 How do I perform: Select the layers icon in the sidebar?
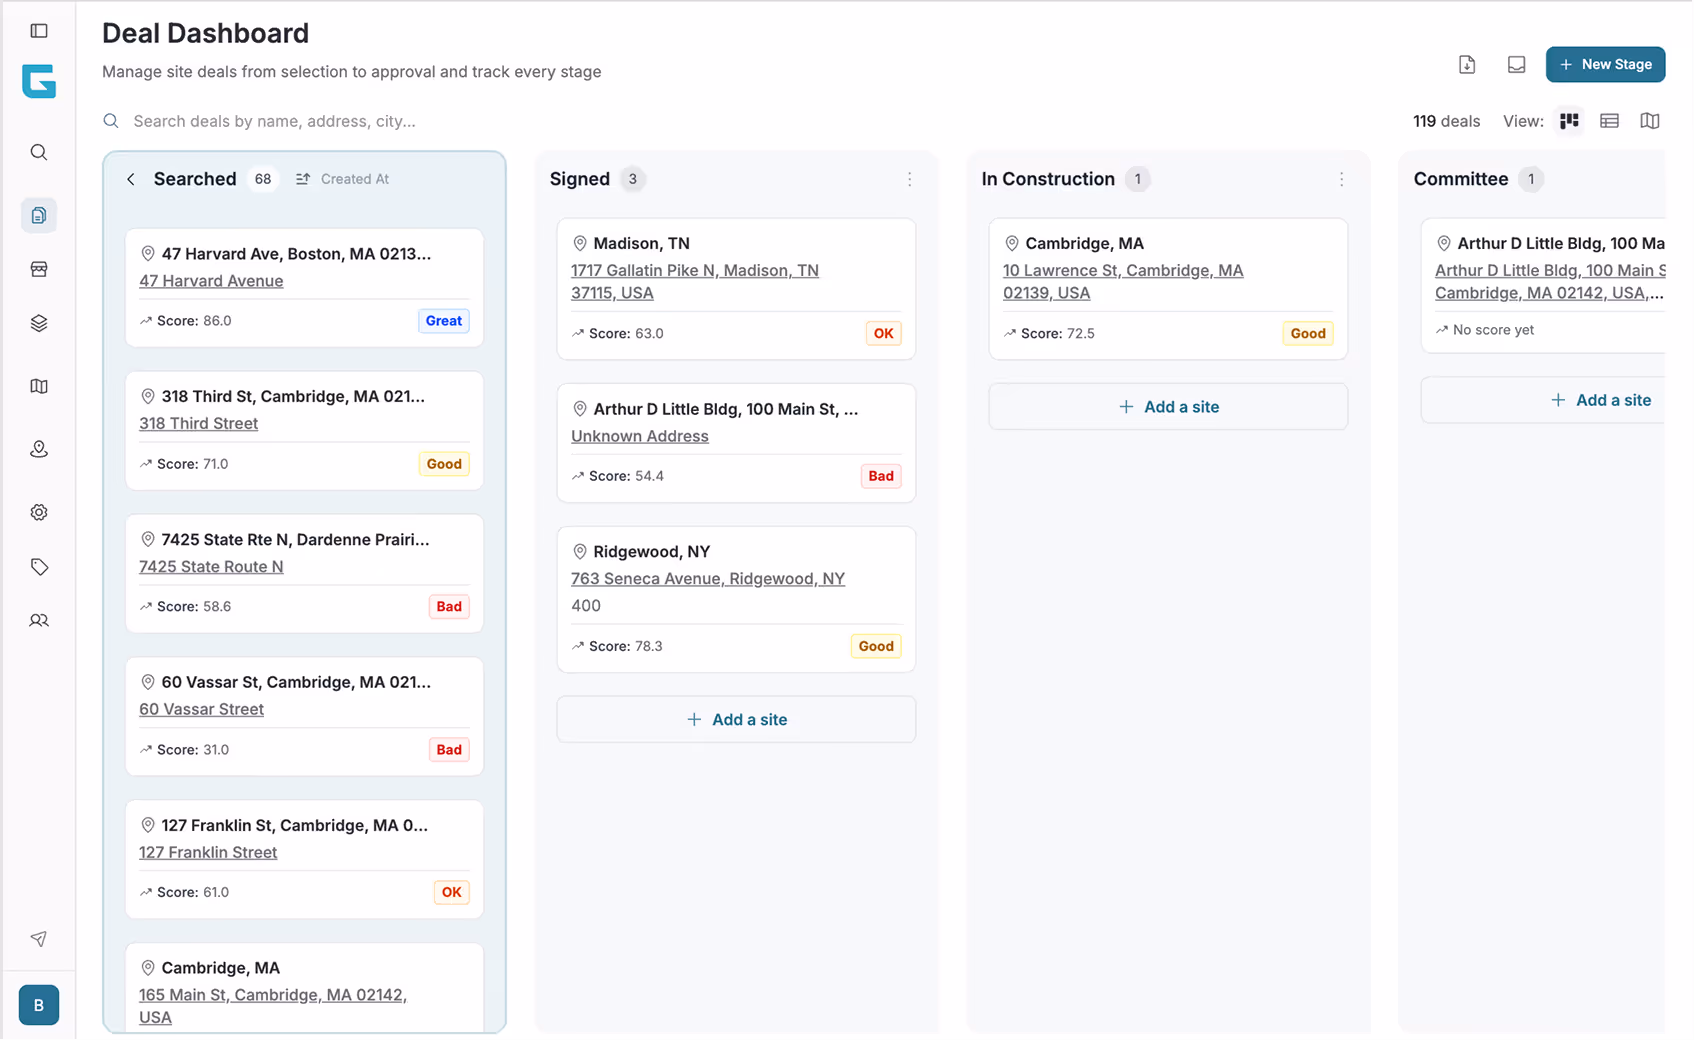(39, 322)
